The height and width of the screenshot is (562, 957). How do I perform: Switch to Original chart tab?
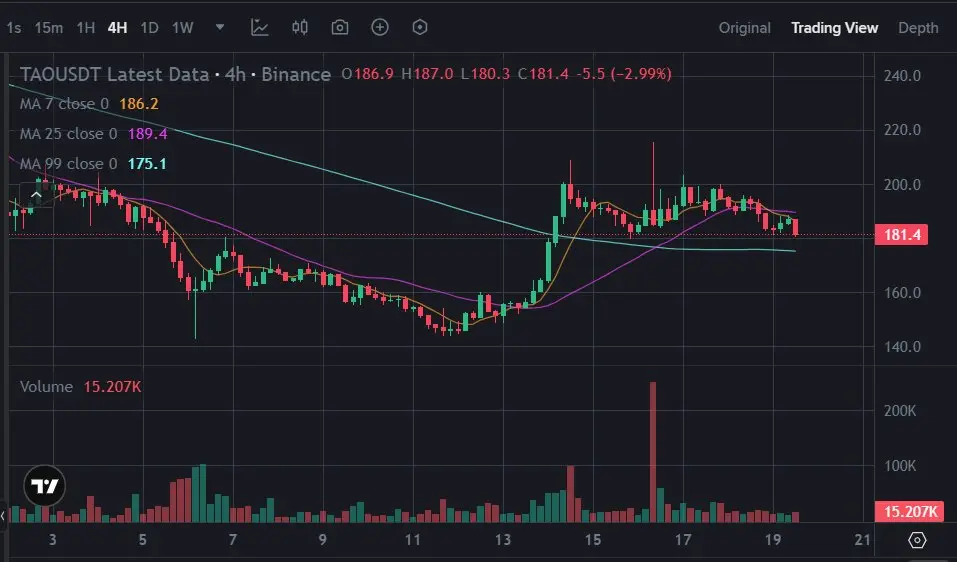pyautogui.click(x=745, y=28)
